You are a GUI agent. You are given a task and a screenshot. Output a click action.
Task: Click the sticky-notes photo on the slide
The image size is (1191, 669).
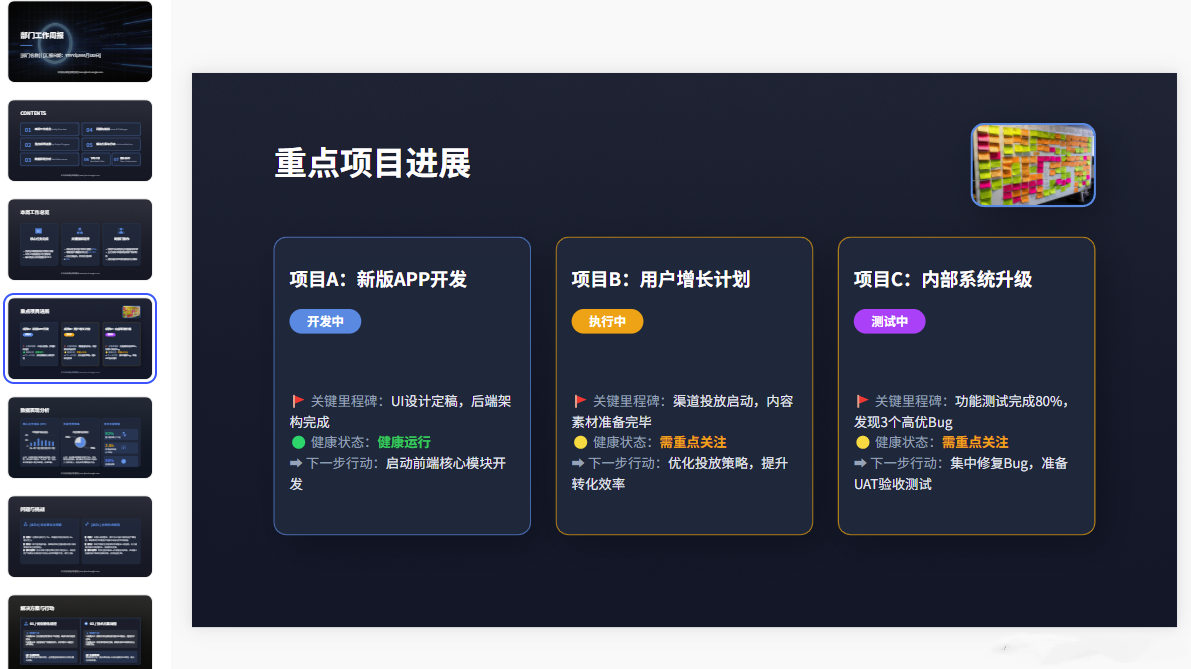tap(1033, 165)
